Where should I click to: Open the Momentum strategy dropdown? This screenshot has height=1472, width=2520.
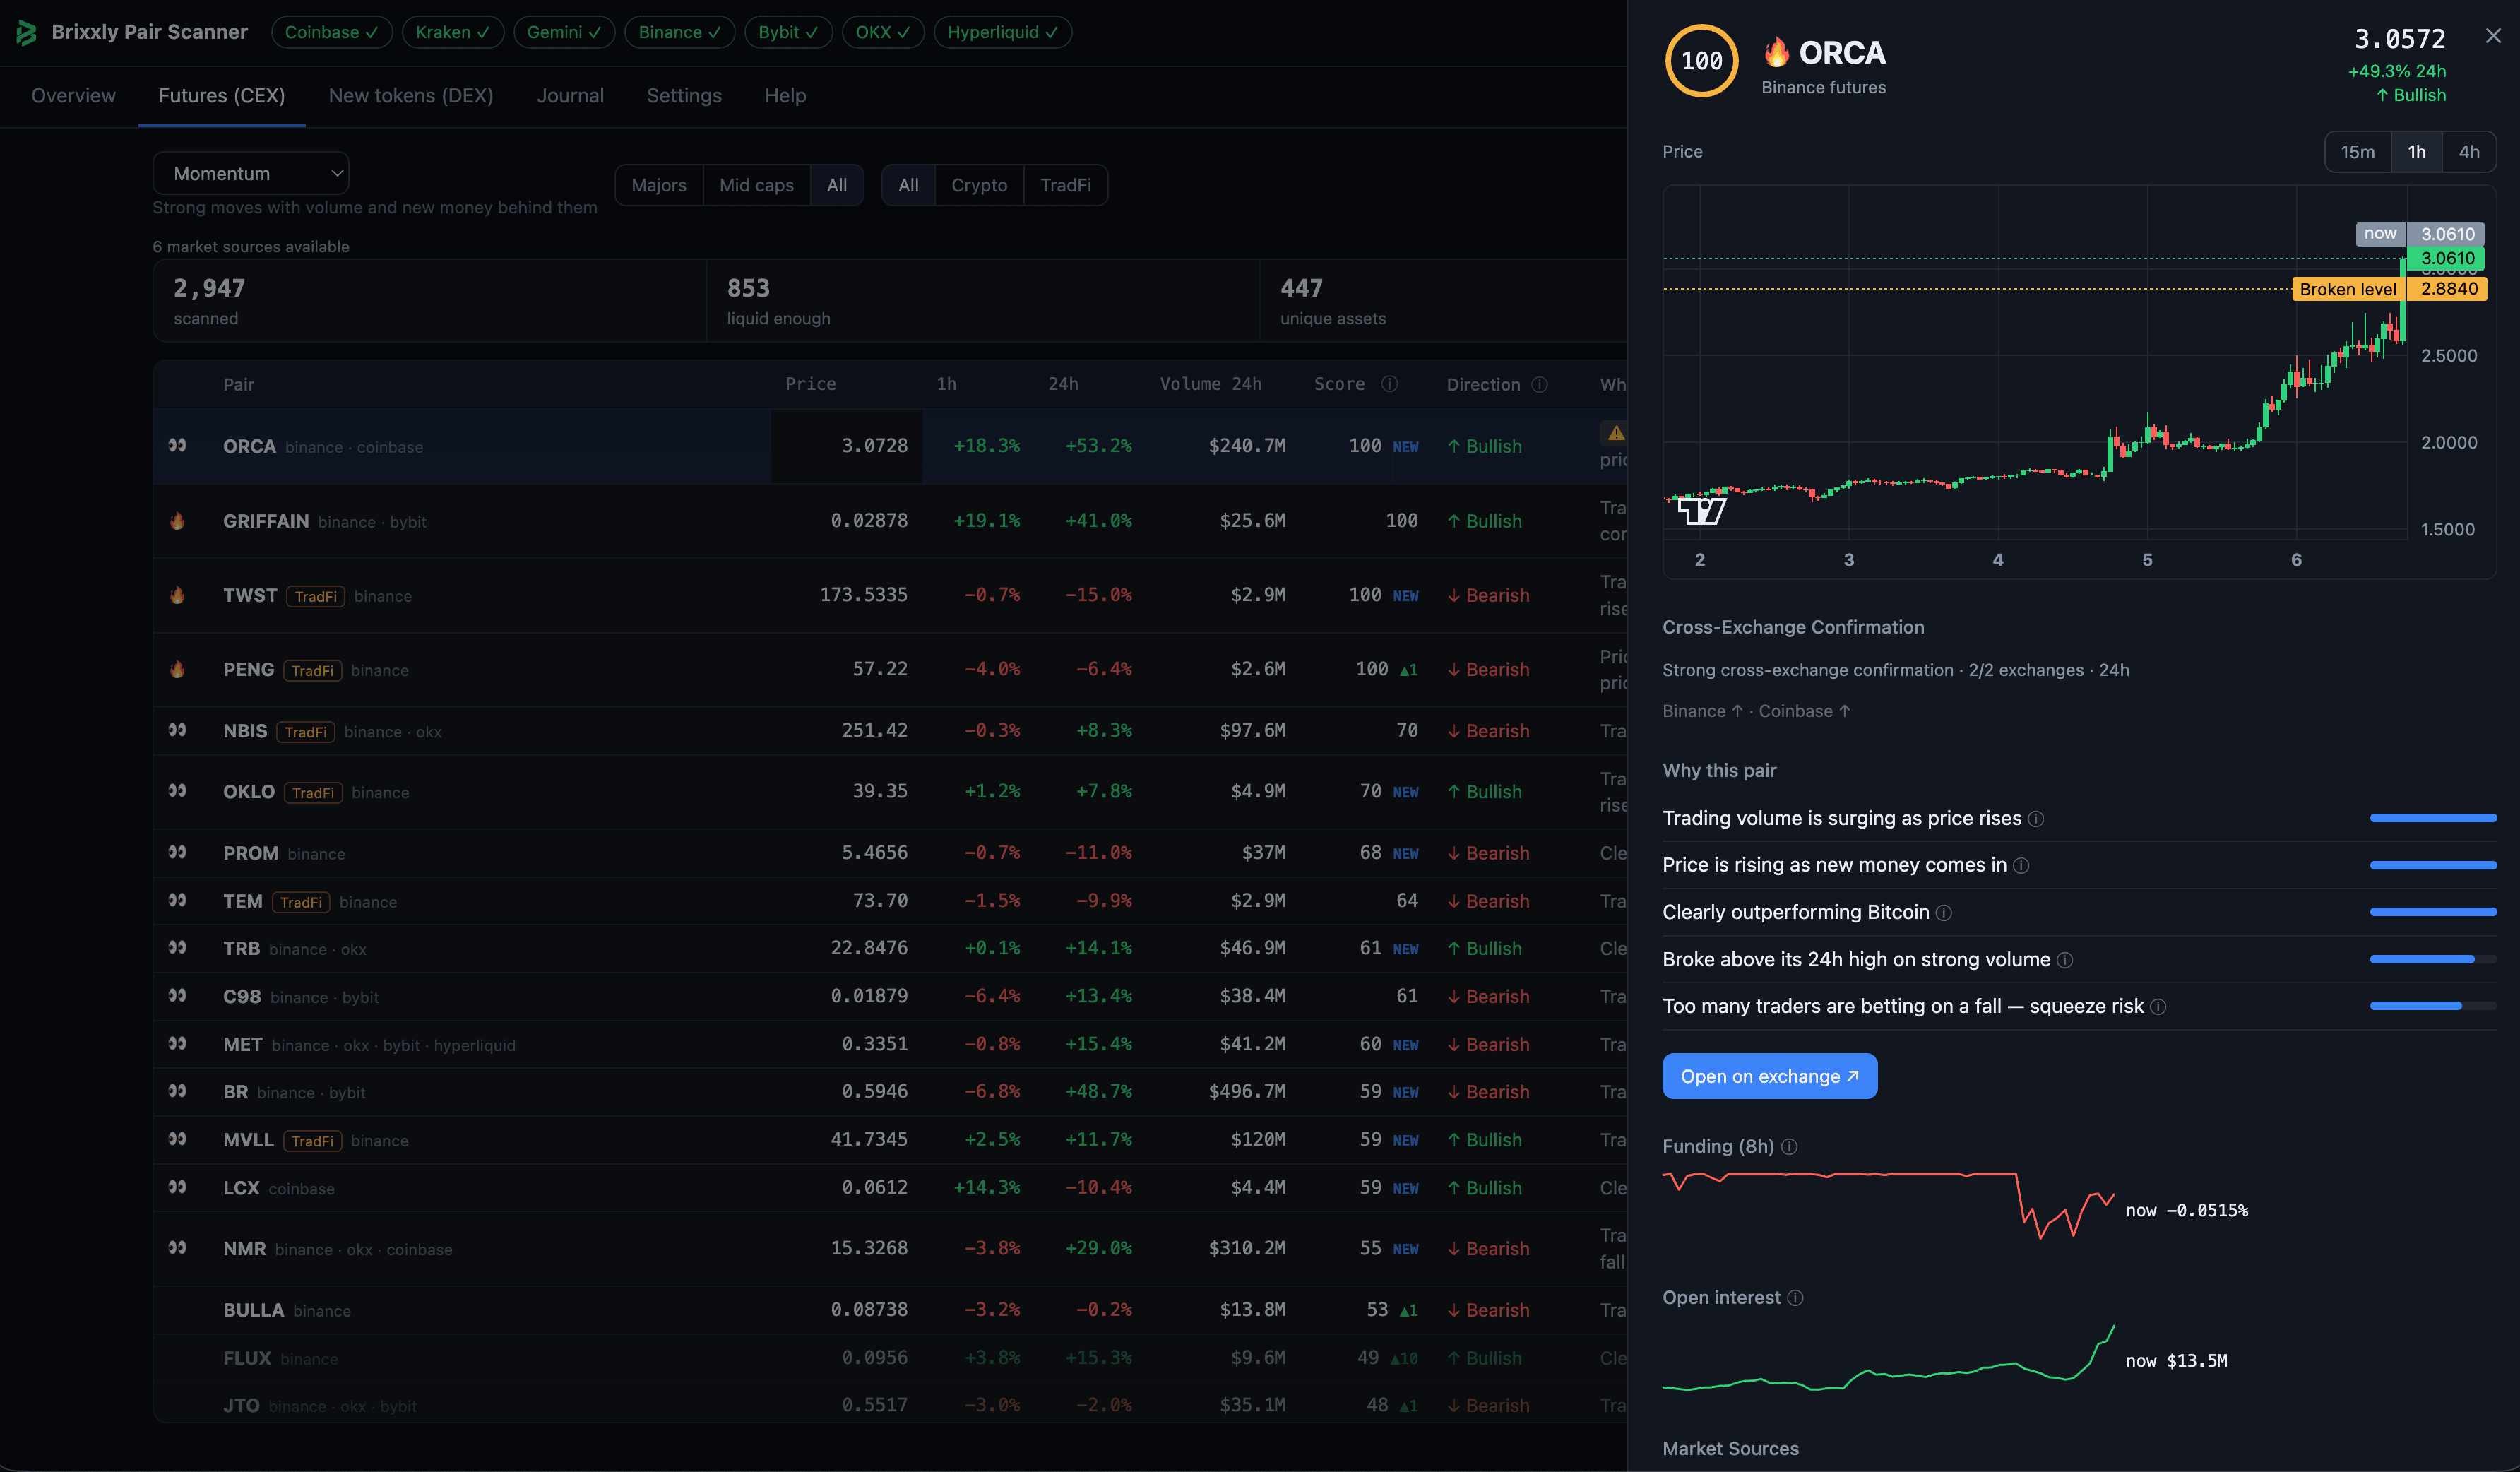[x=250, y=173]
